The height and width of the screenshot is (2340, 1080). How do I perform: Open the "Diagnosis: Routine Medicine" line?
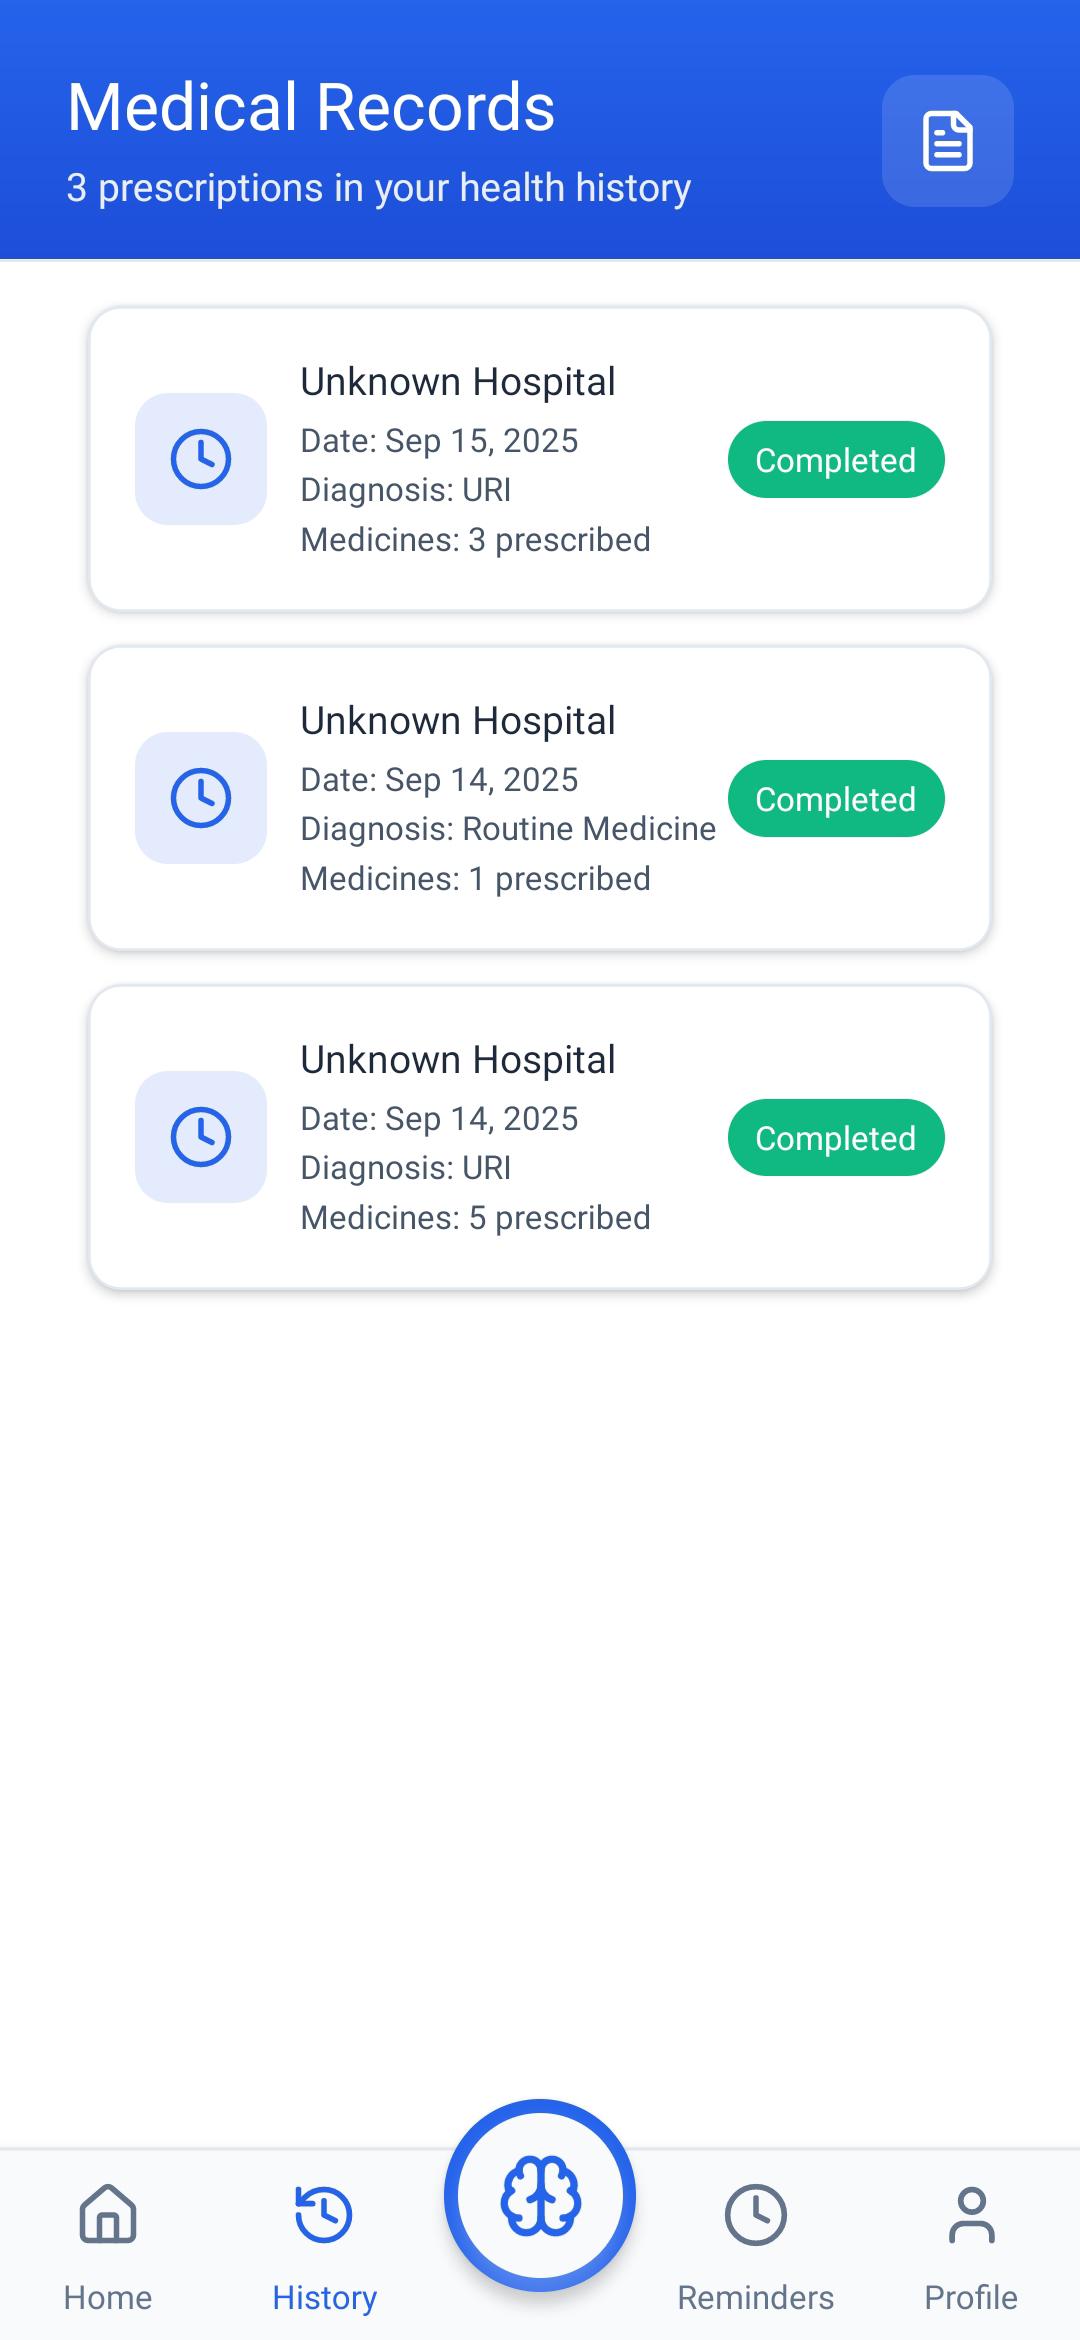point(508,829)
